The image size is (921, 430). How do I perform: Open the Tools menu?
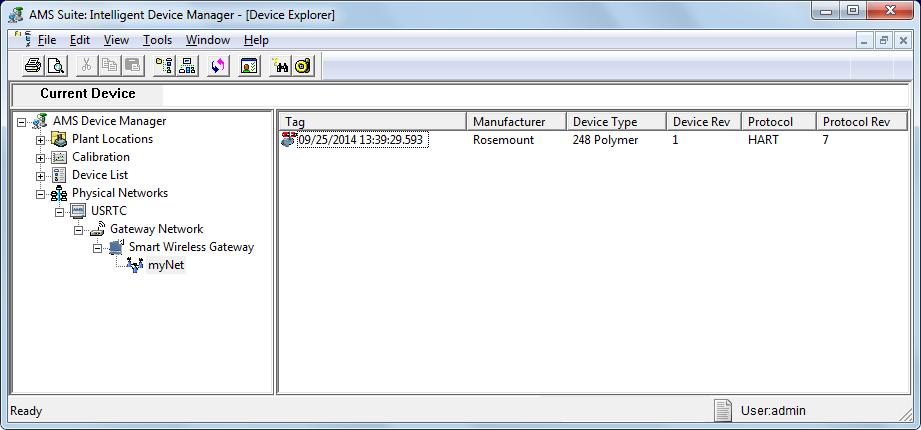point(157,40)
